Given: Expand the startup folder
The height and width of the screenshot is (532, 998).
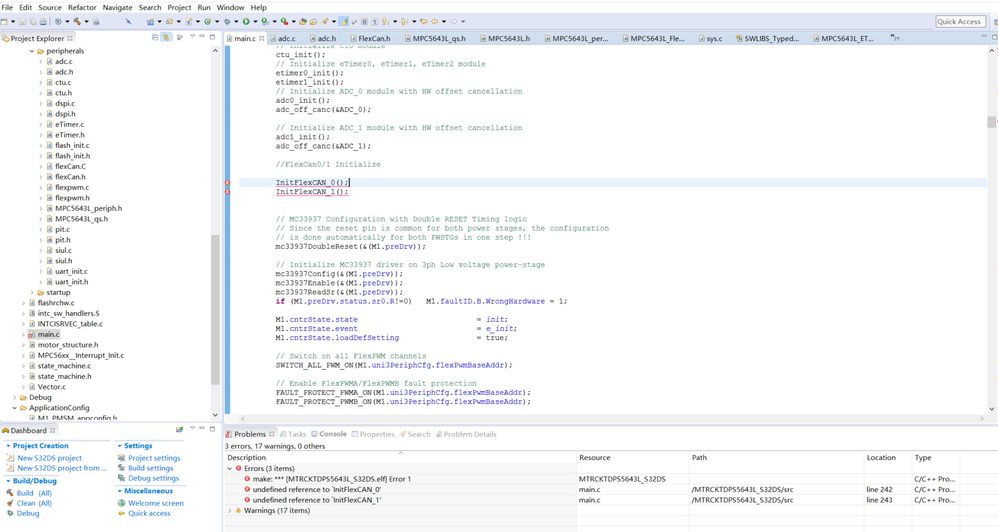Looking at the screenshot, I should [32, 293].
